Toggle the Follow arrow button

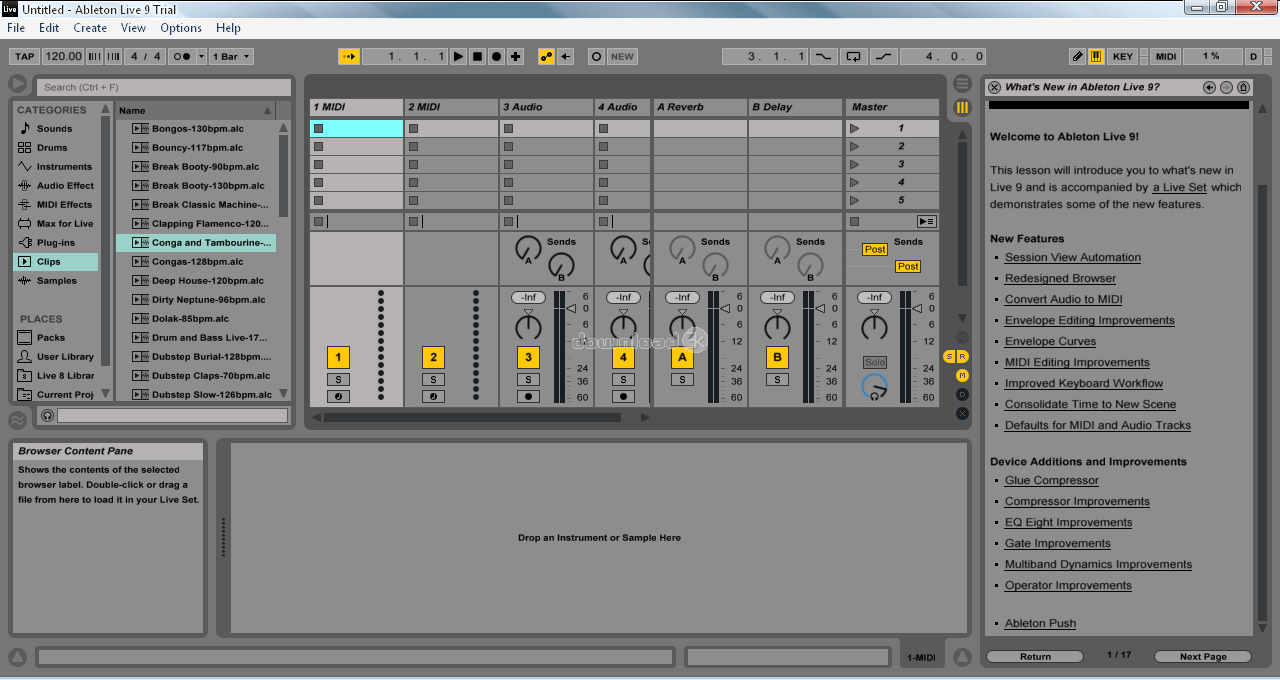click(x=349, y=57)
